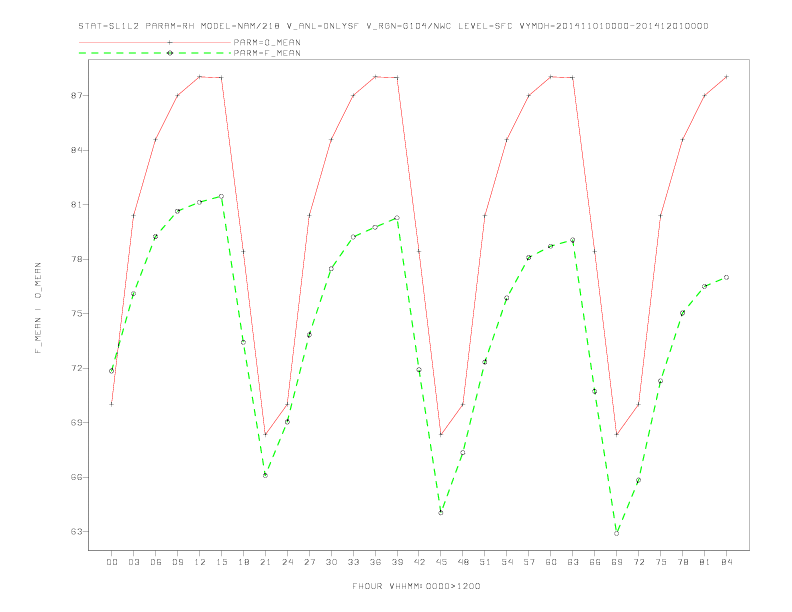
Task: Click x-axis tick label 54
Action: (x=507, y=562)
